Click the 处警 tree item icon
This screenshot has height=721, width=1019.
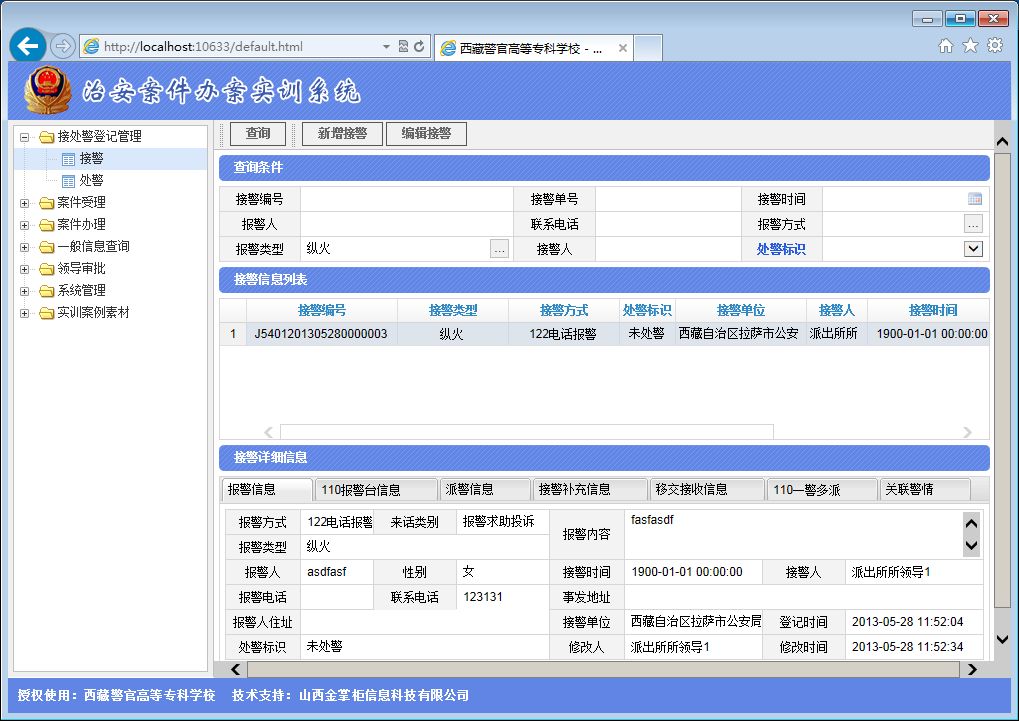click(x=68, y=181)
